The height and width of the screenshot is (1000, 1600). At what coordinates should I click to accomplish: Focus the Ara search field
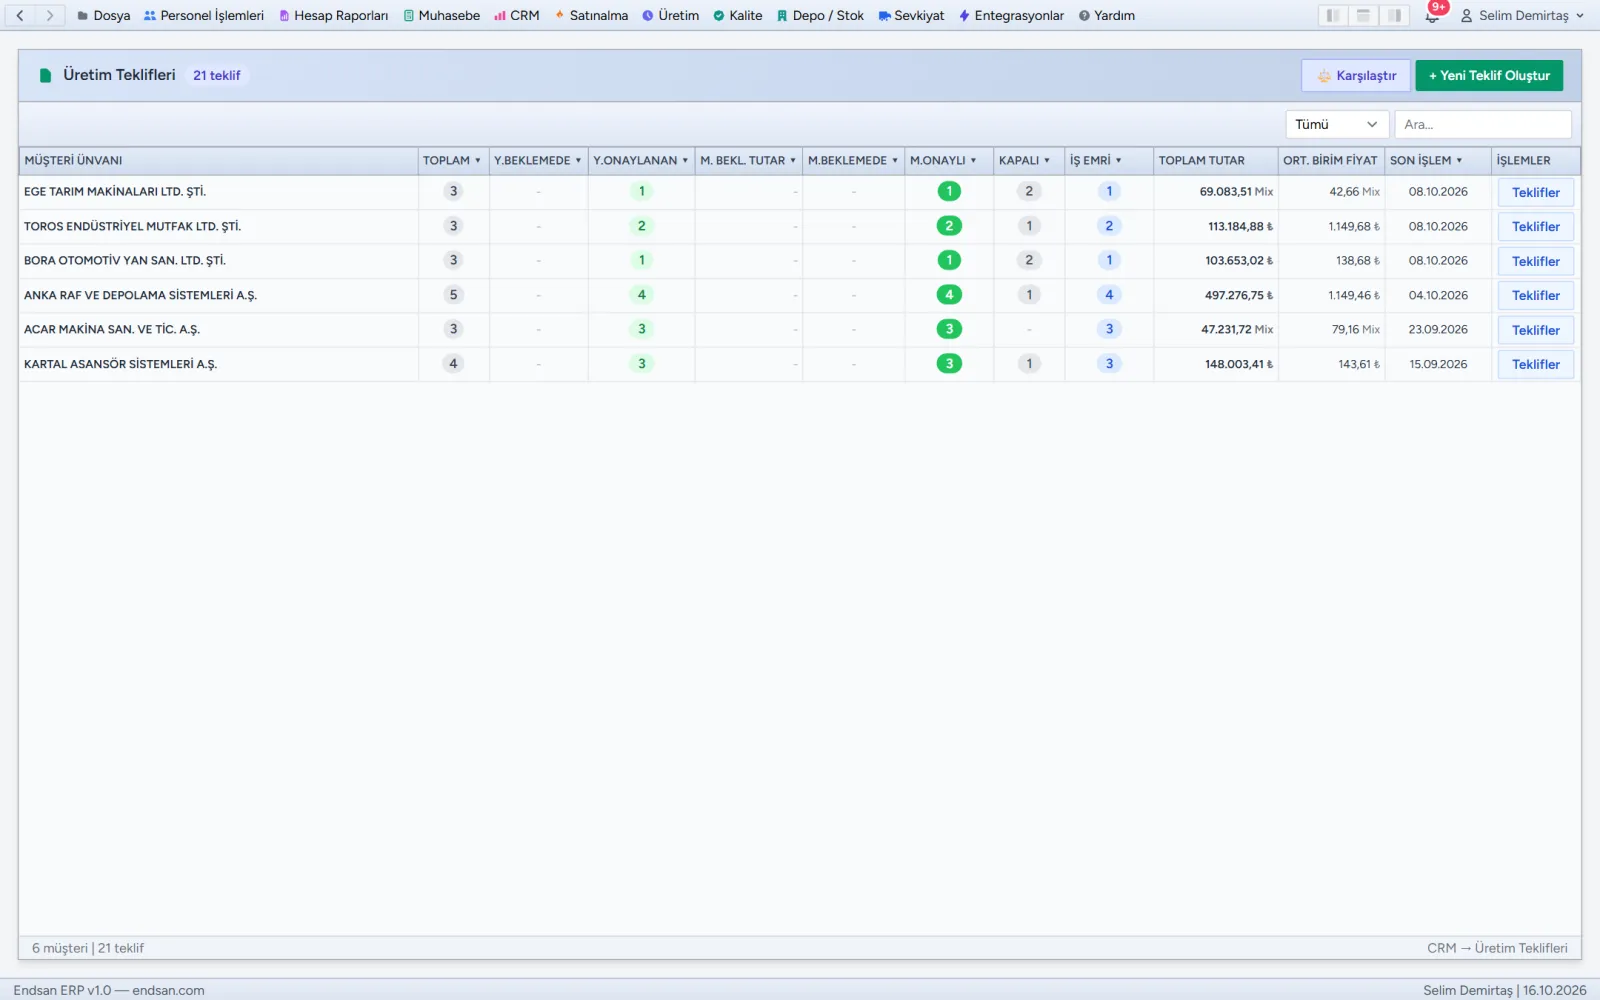pos(1483,124)
